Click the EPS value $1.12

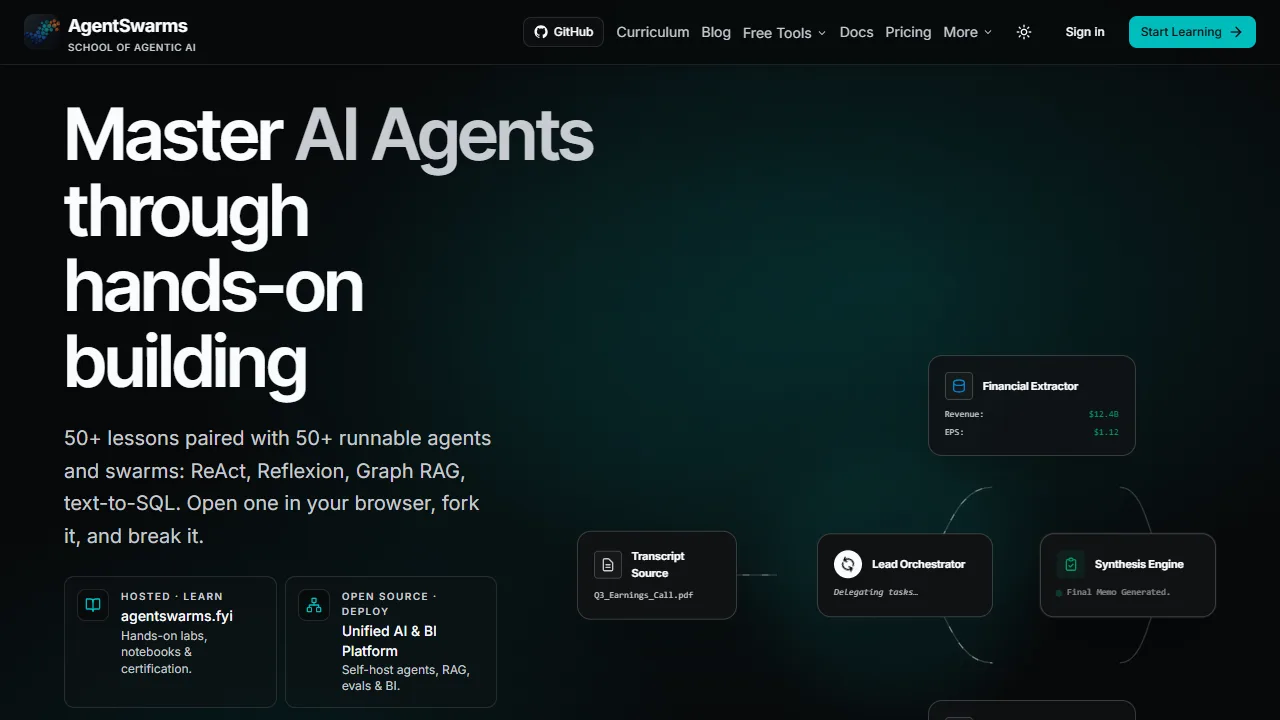point(1106,432)
